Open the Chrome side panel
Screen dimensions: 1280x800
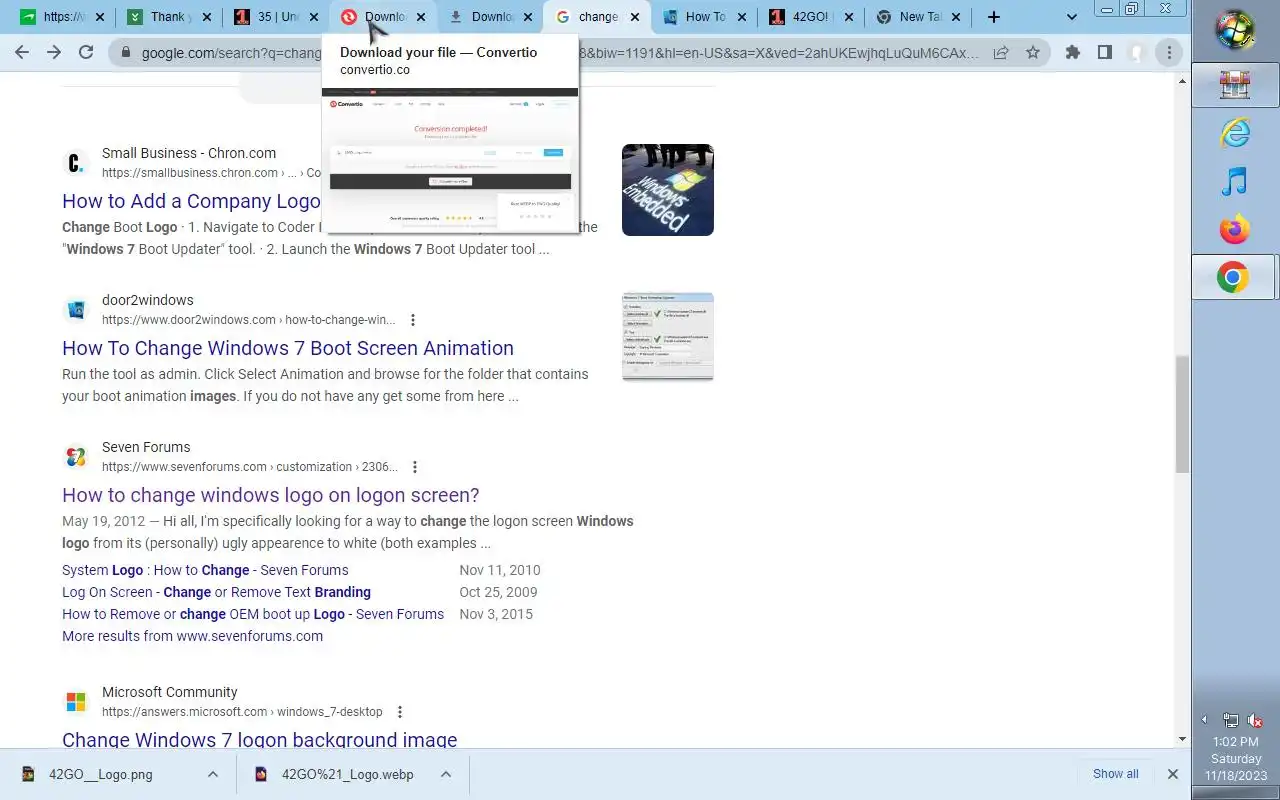[1104, 53]
